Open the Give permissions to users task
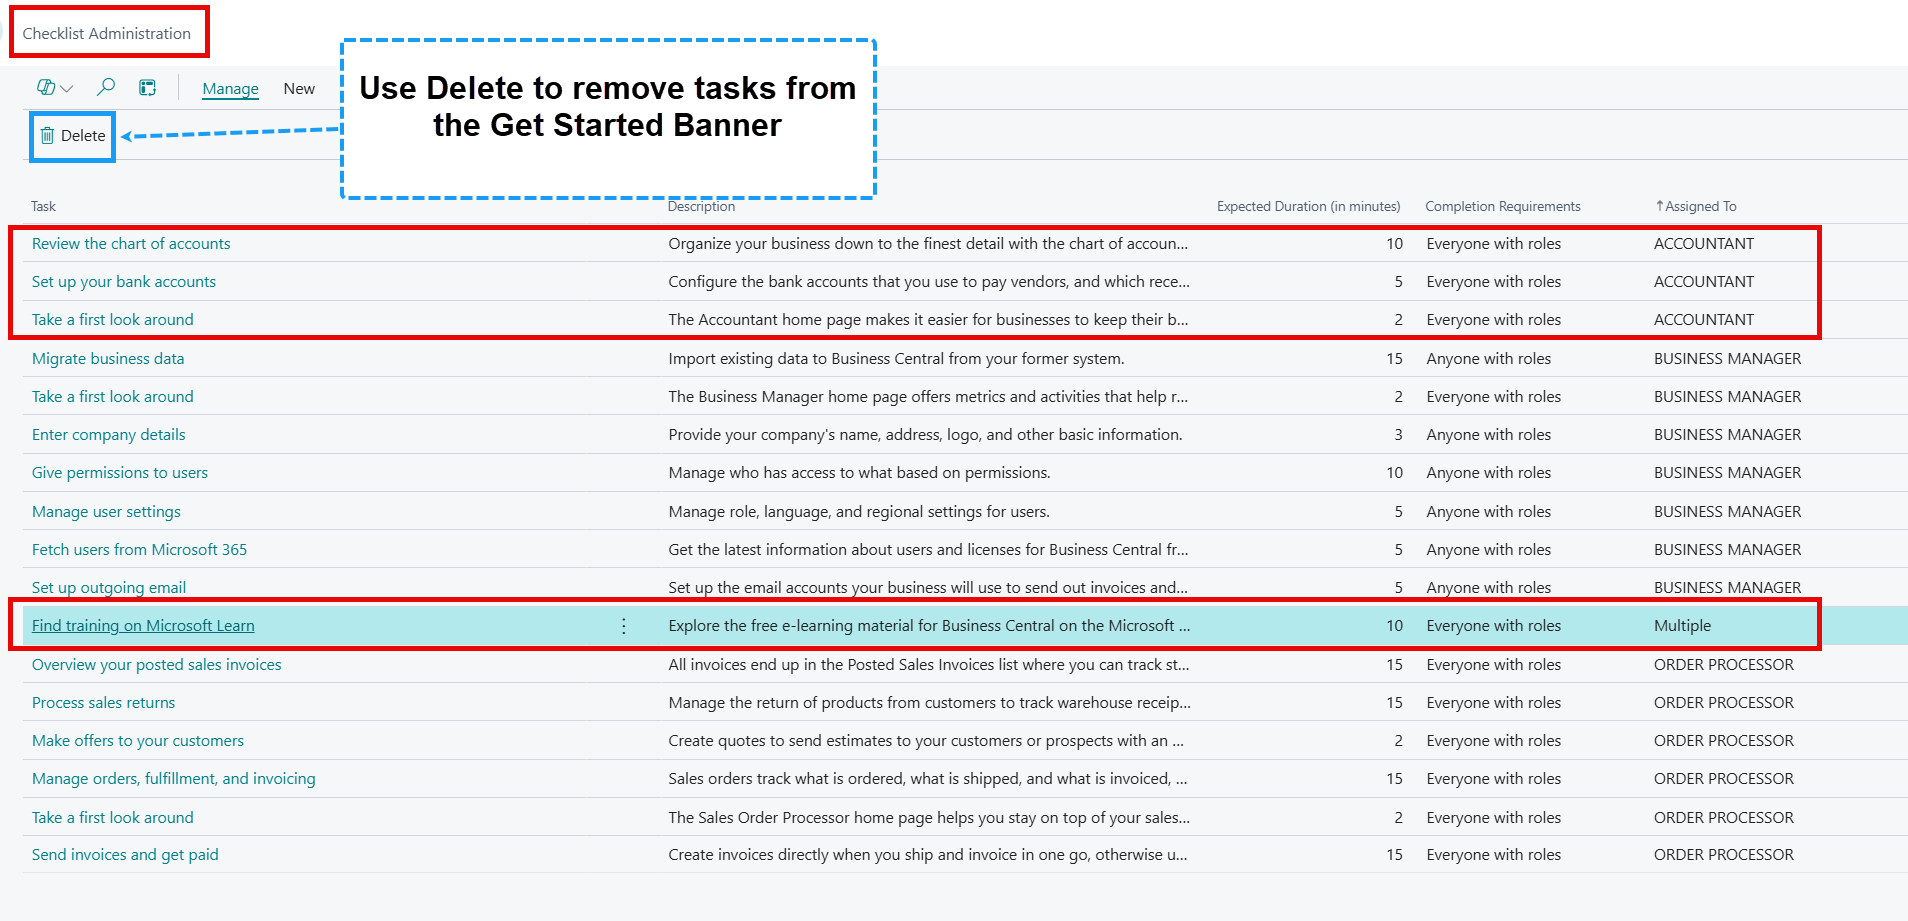Viewport: 1908px width, 921px height. [x=119, y=472]
